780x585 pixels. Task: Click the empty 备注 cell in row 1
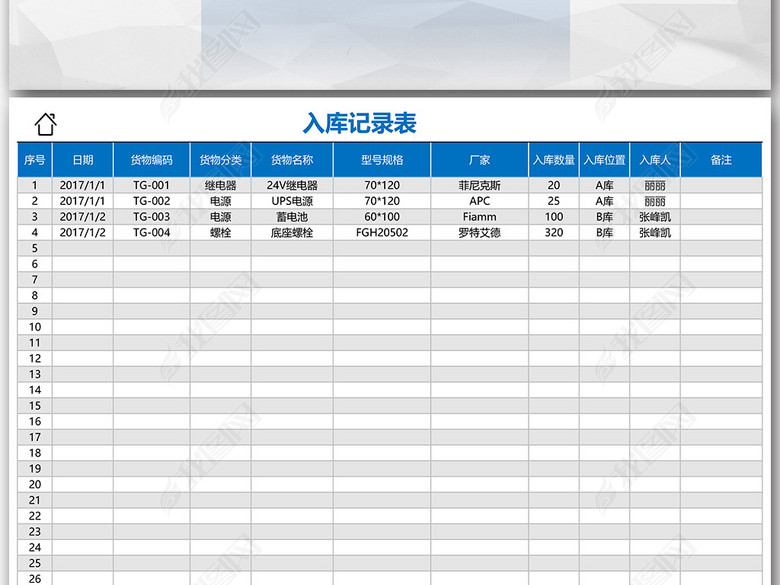click(721, 186)
